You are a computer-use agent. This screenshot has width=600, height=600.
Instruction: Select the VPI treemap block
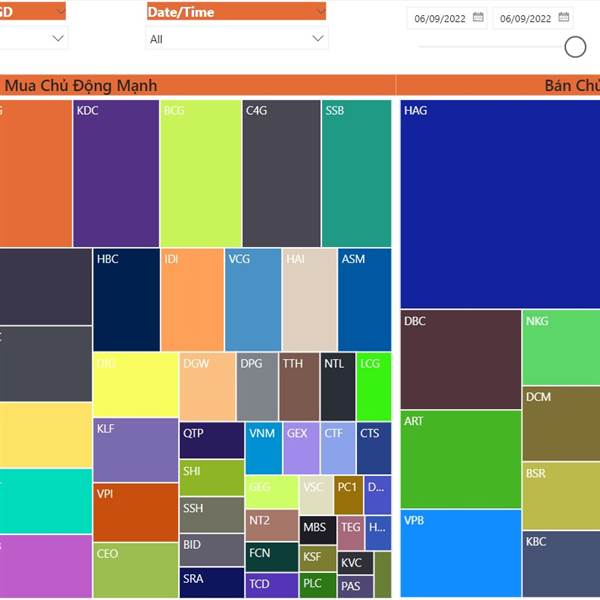(x=136, y=512)
